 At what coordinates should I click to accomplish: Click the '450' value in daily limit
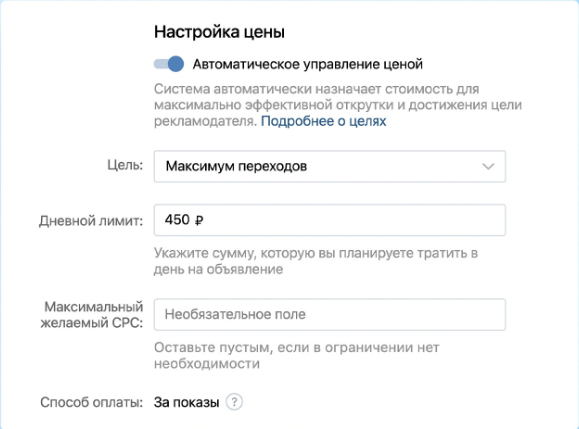tap(177, 220)
